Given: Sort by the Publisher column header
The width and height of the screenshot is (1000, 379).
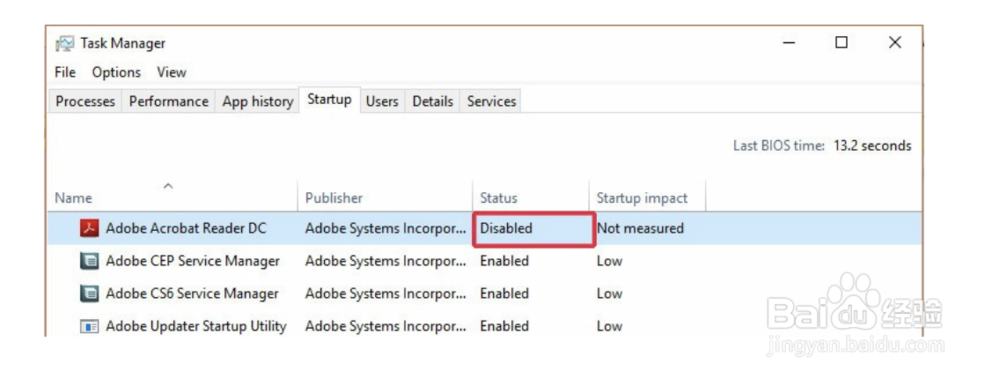Looking at the screenshot, I should coord(385,197).
